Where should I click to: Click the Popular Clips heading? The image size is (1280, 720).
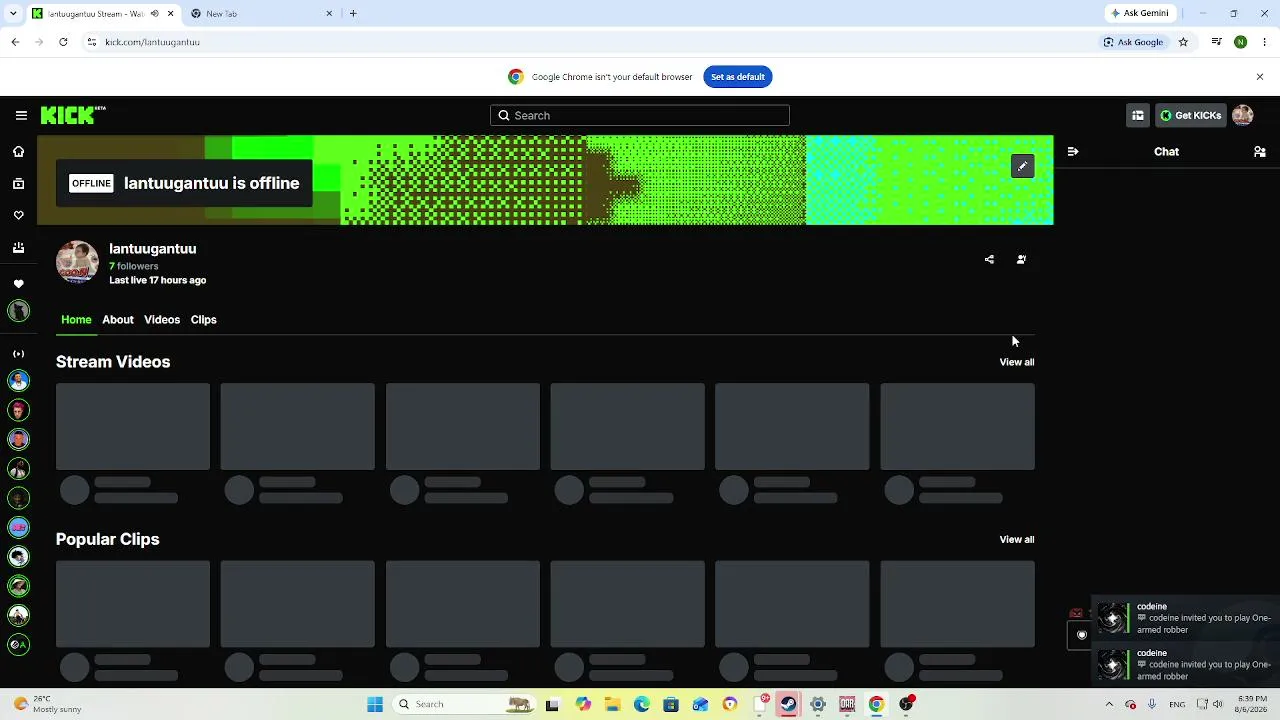pos(108,539)
